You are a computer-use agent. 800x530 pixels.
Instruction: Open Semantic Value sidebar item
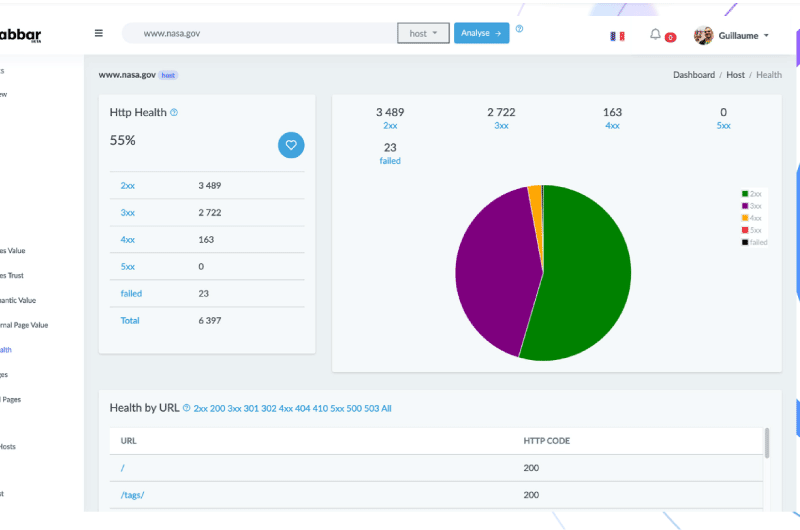point(18,300)
